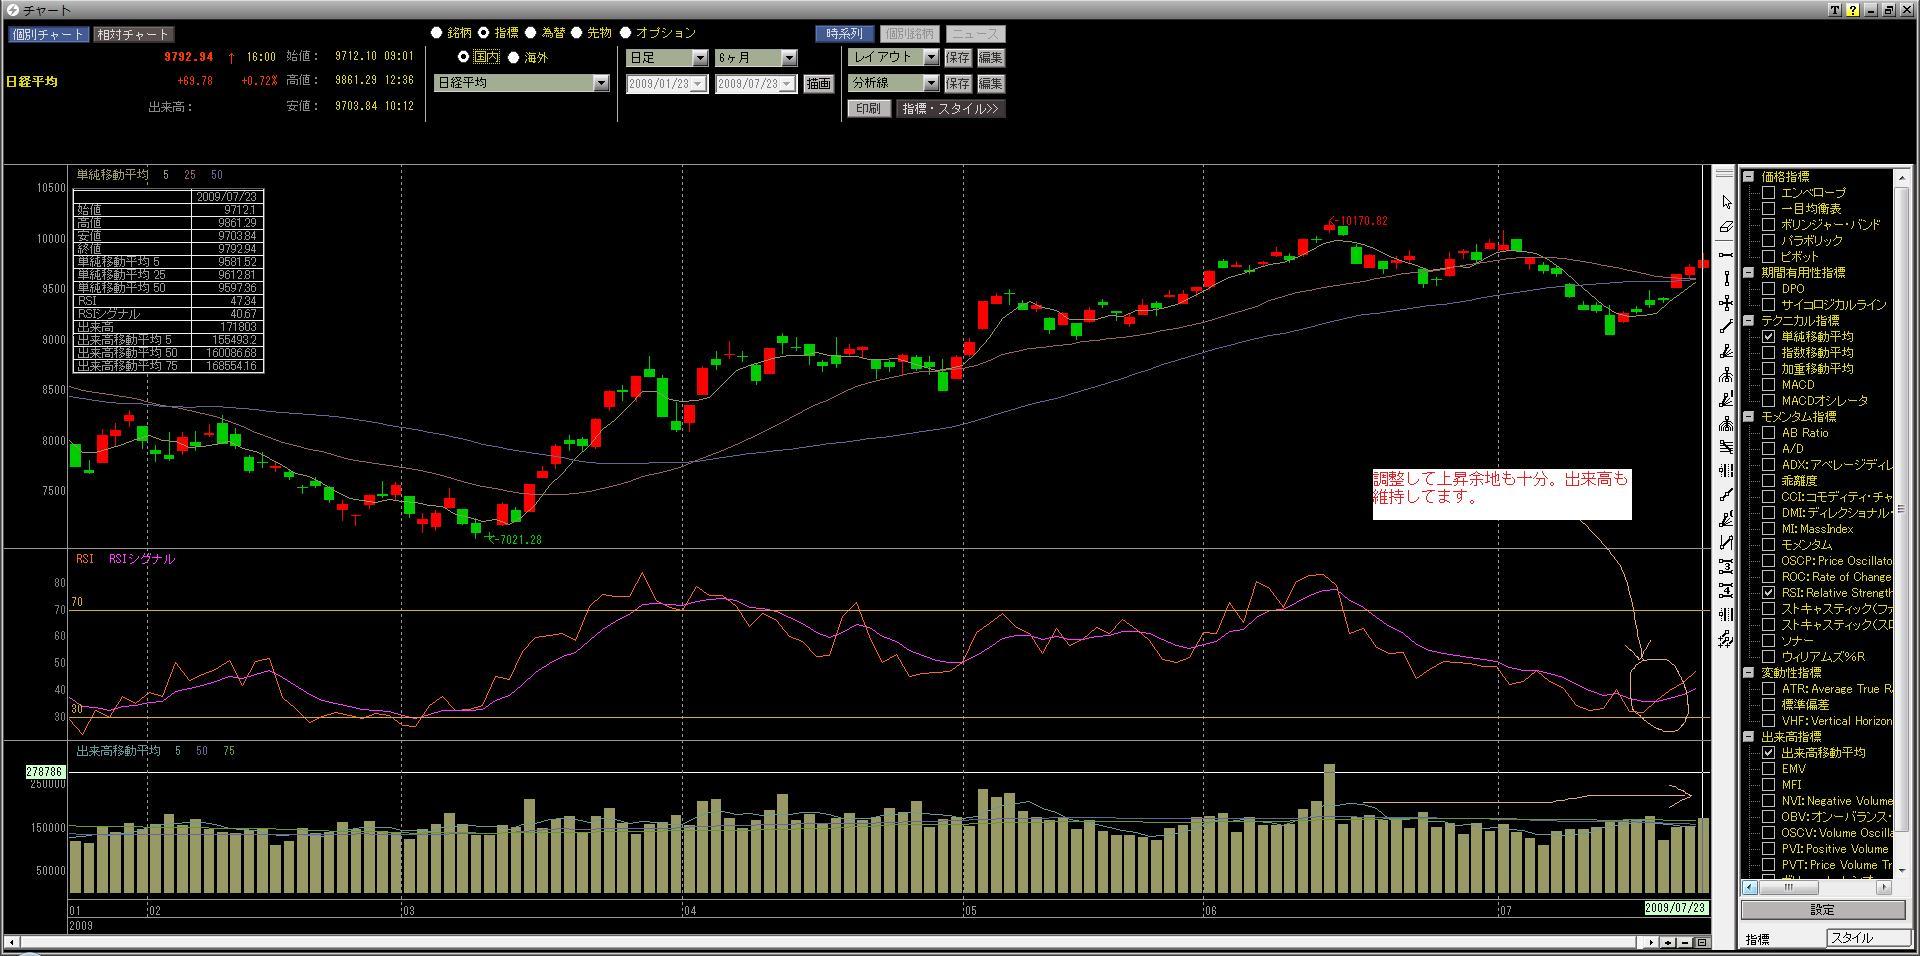Select the eraser tool in drawing toolbar
Screen dimensions: 1920x956
[1726, 228]
